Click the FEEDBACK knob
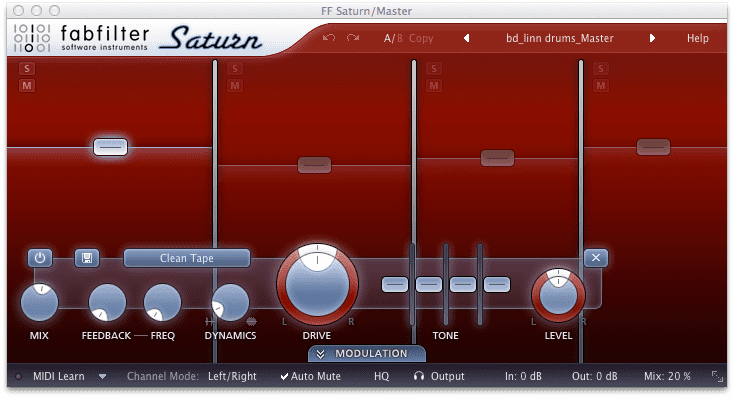734x398 pixels. click(107, 302)
